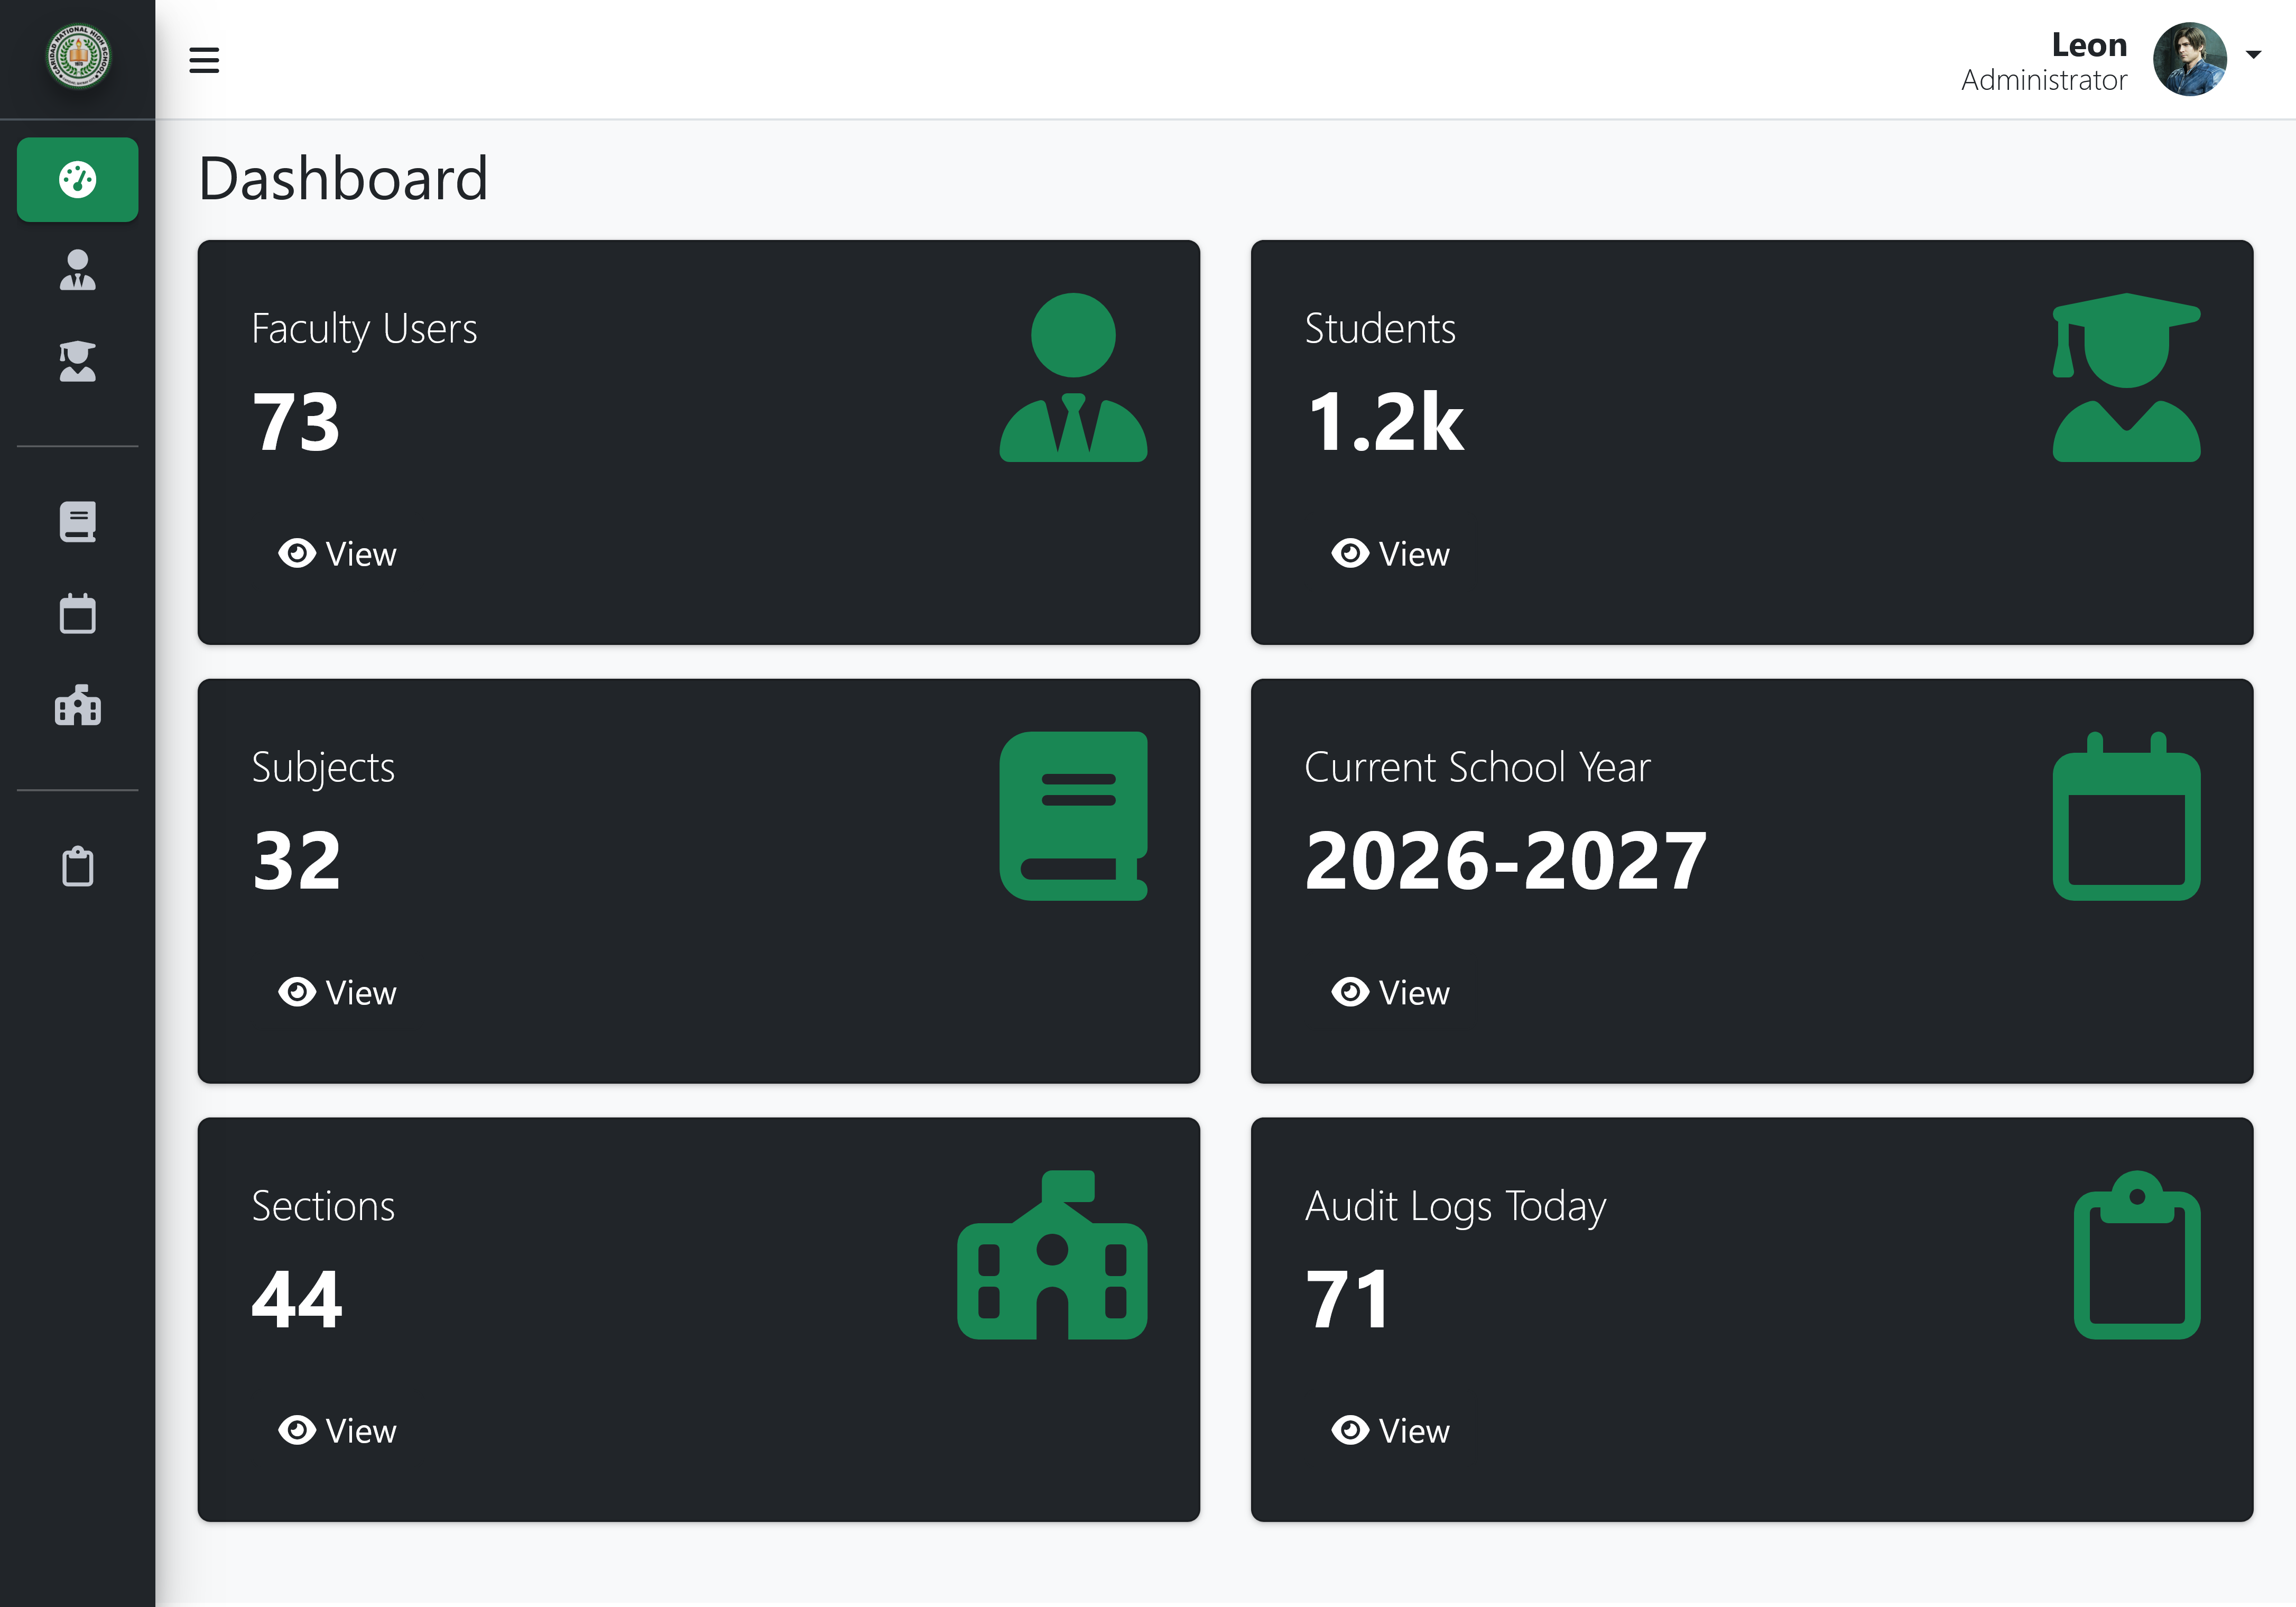2296x1607 pixels.
Task: Open School Year via the sidebar calendar icon
Action: pos(77,614)
